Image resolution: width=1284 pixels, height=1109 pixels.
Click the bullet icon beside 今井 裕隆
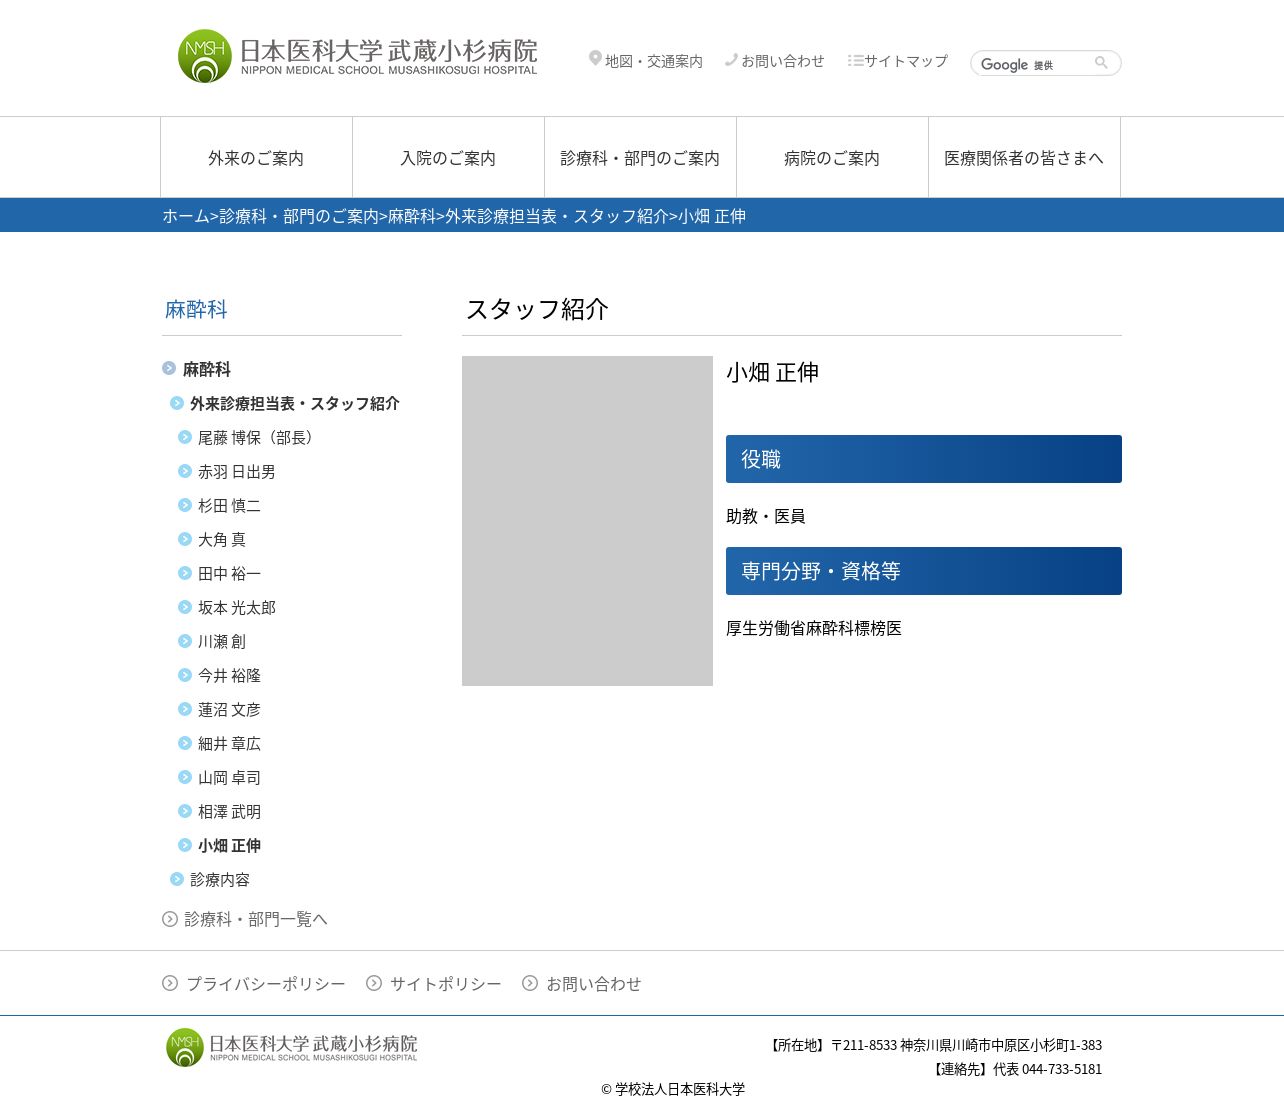tap(185, 675)
